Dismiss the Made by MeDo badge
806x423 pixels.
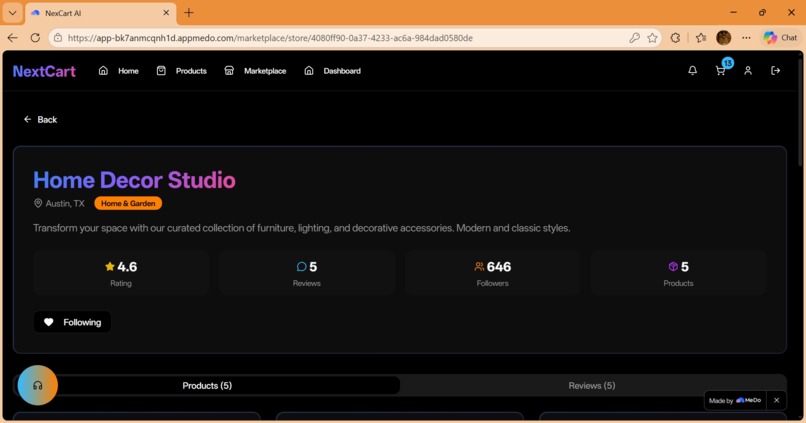coord(776,400)
